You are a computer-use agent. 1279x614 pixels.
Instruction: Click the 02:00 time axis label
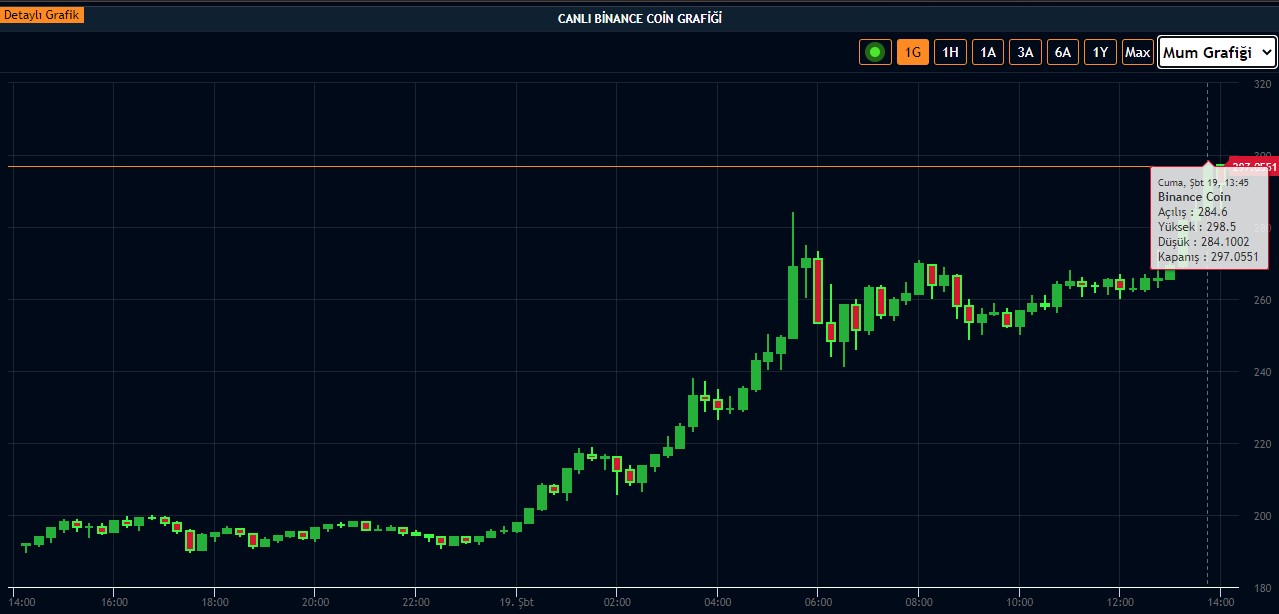(617, 602)
